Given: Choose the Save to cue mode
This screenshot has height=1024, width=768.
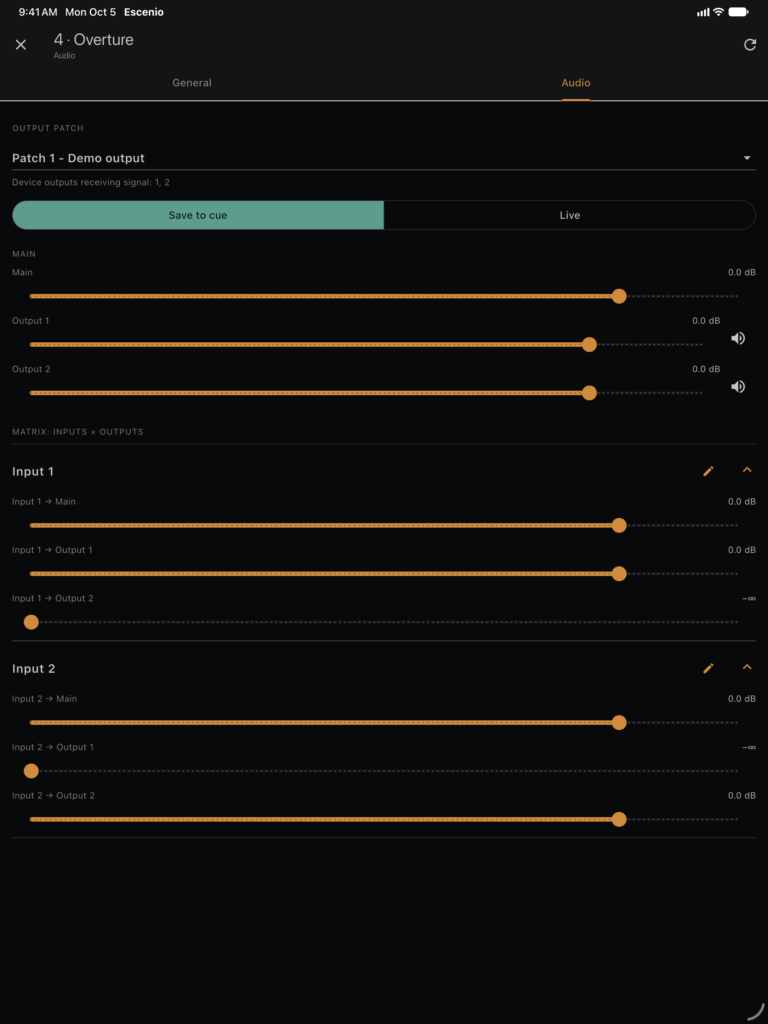Looking at the screenshot, I should pos(198,215).
